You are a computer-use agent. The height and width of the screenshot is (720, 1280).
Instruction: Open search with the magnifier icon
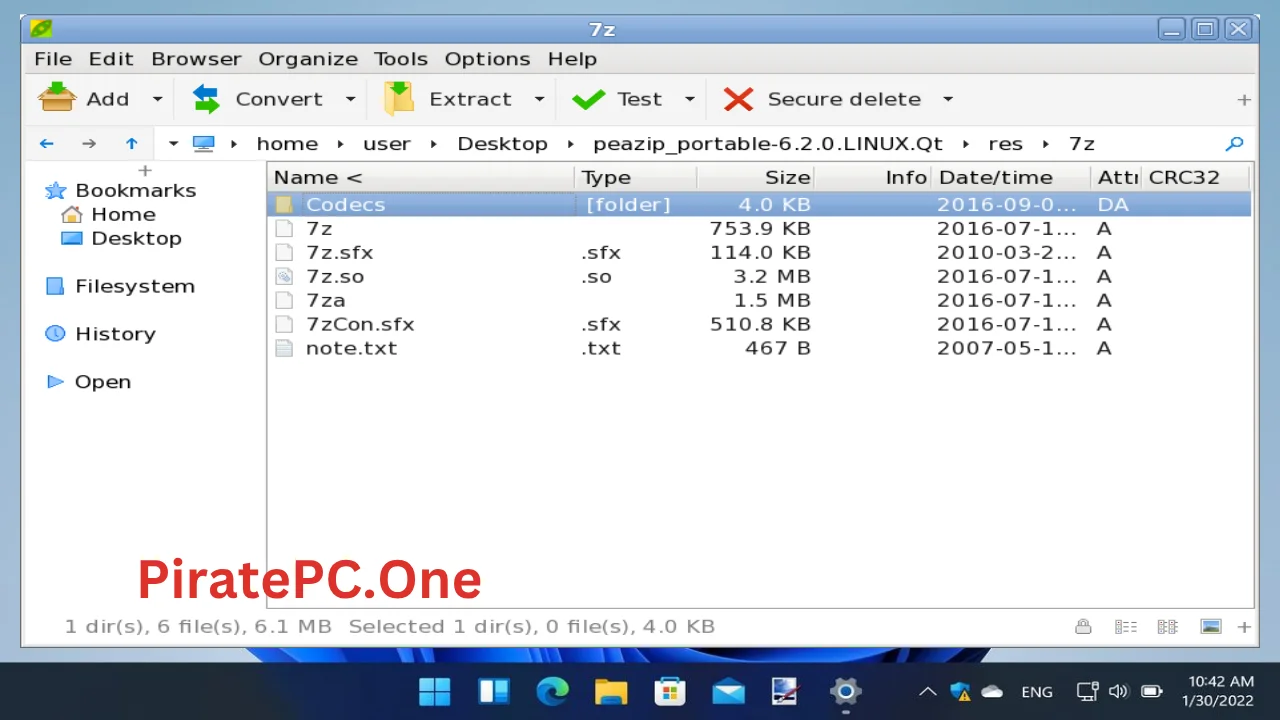click(x=1235, y=144)
